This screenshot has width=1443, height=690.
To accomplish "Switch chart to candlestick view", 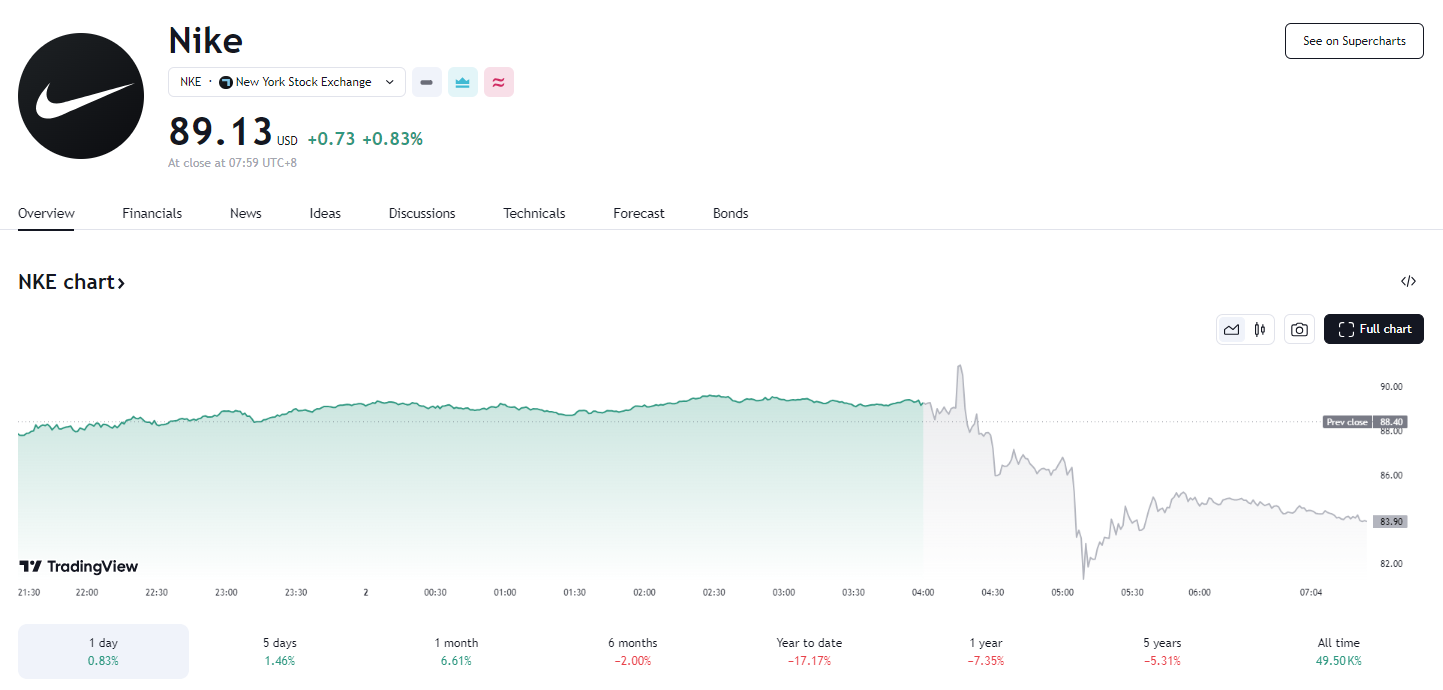I will pyautogui.click(x=1259, y=328).
